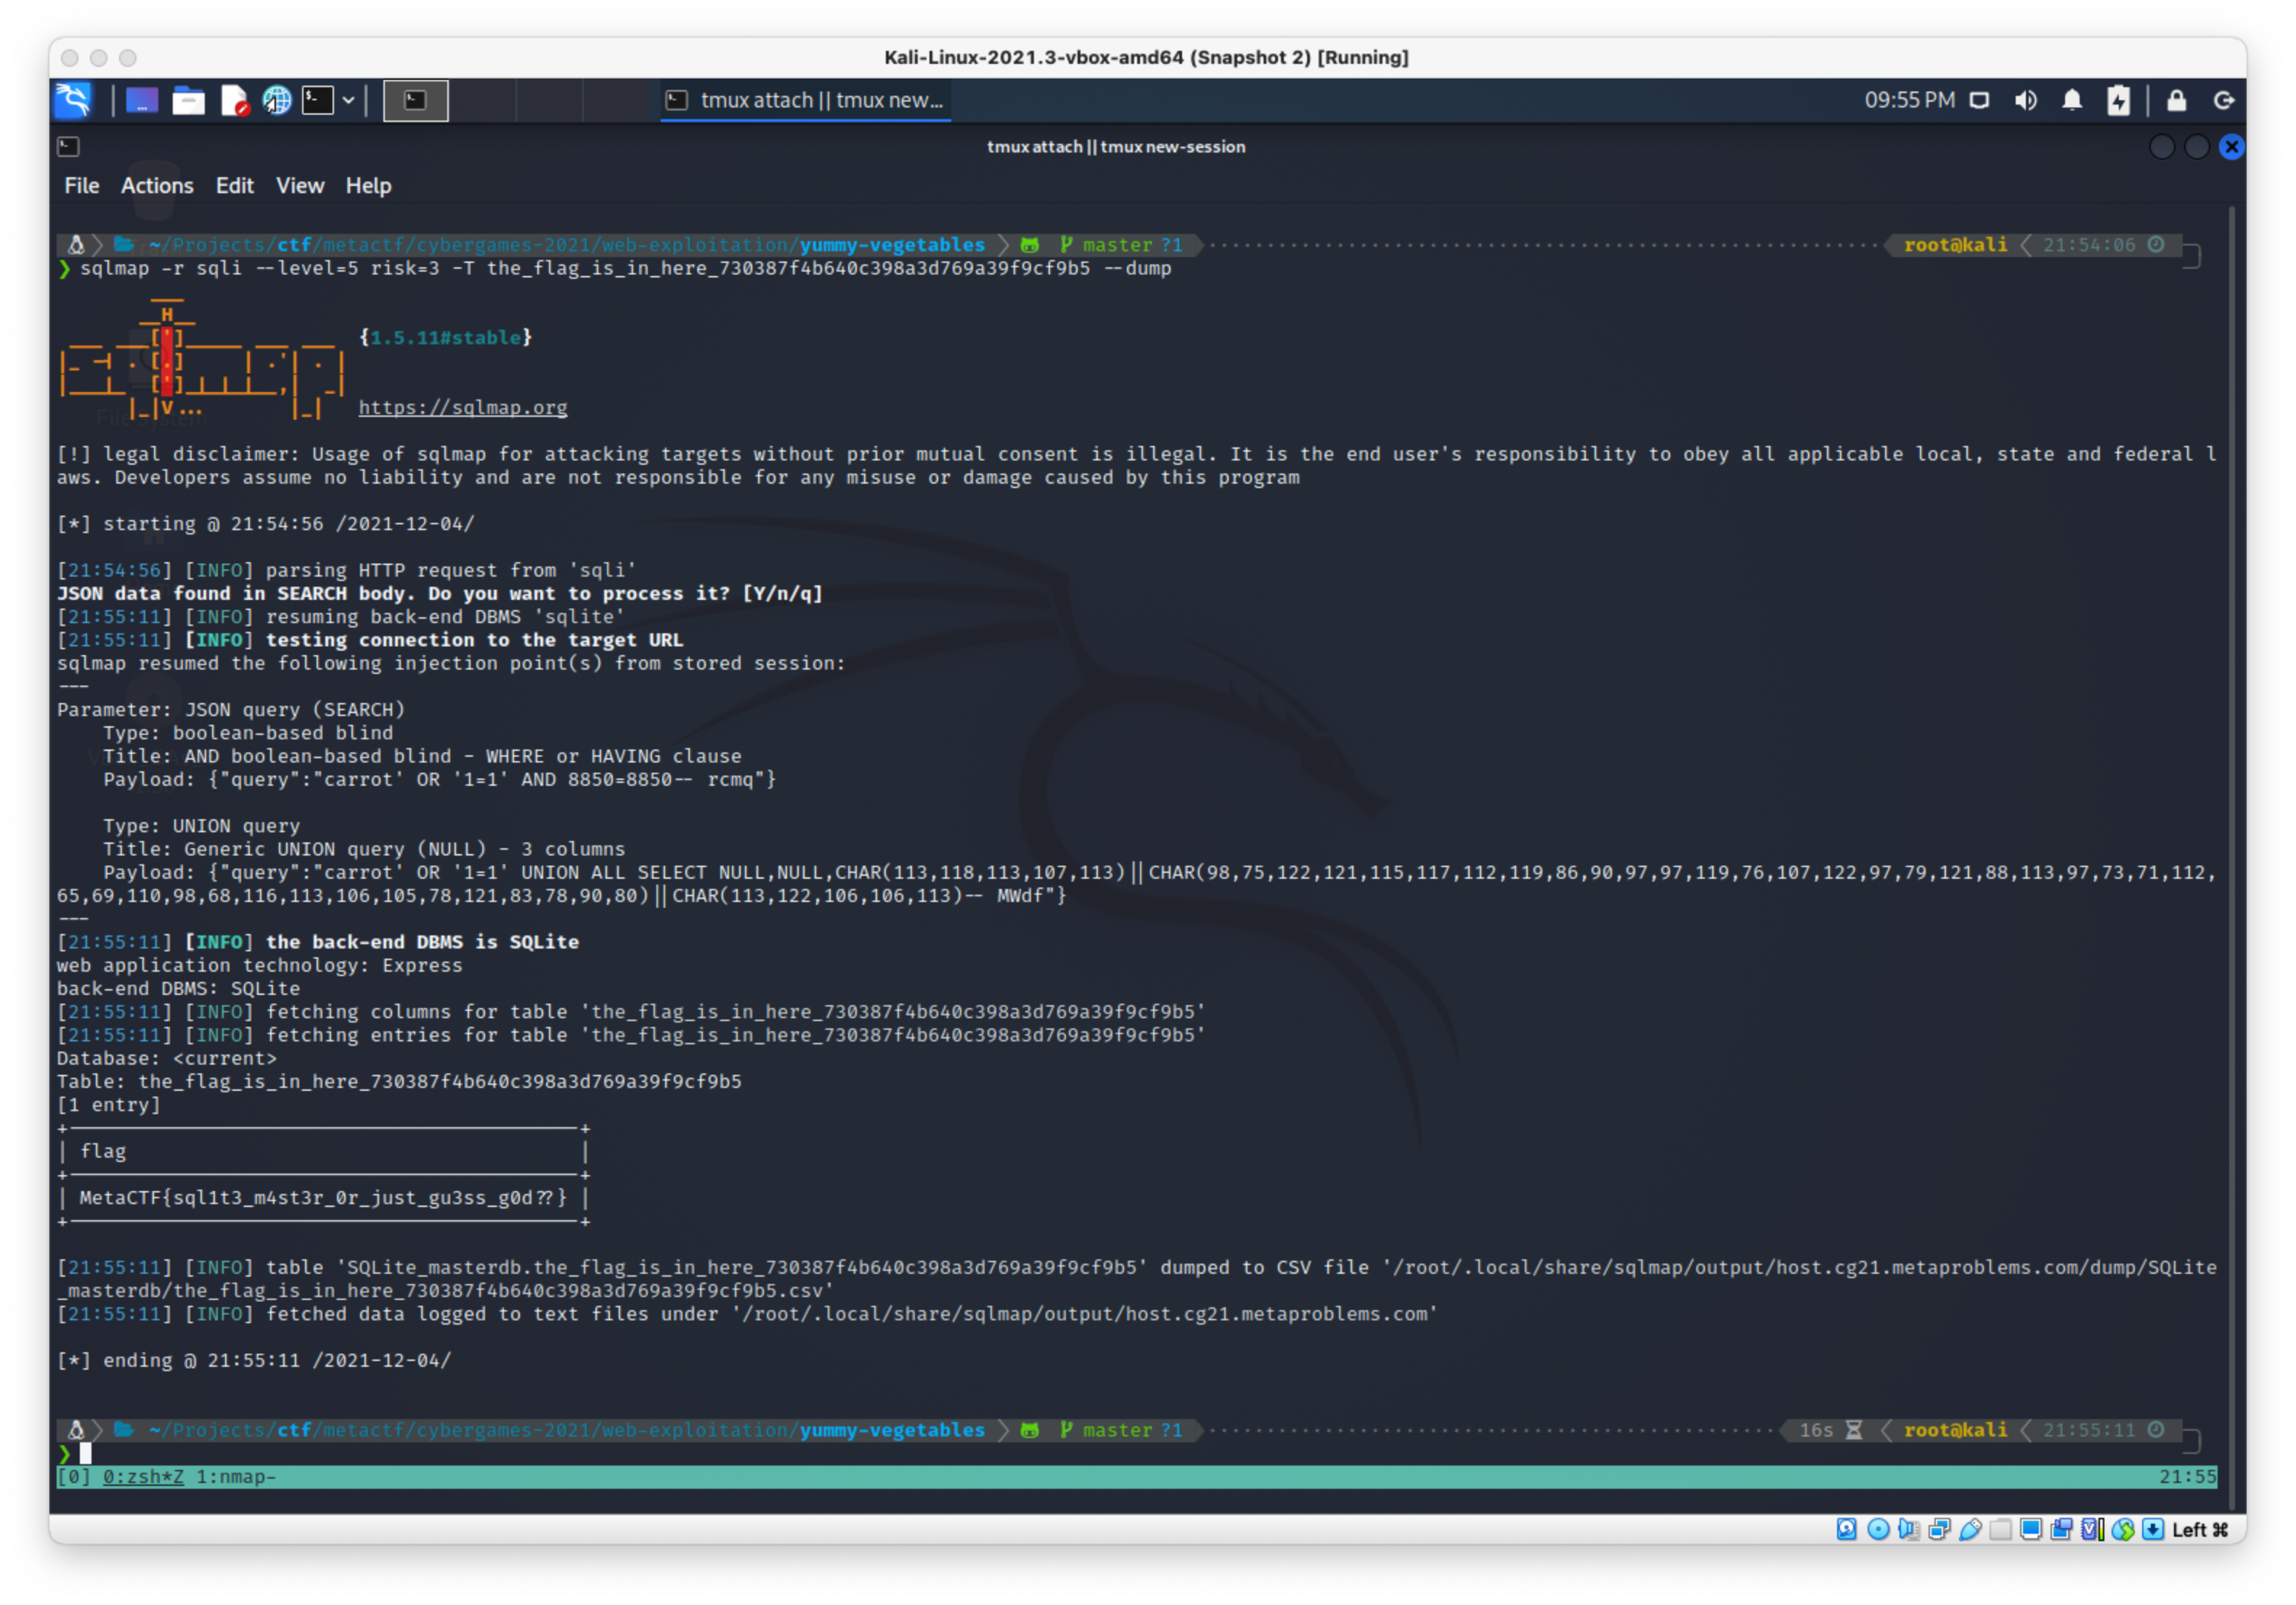Expand the terminal launcher dropdown arrow
The width and height of the screenshot is (2296, 1605).
tap(348, 100)
